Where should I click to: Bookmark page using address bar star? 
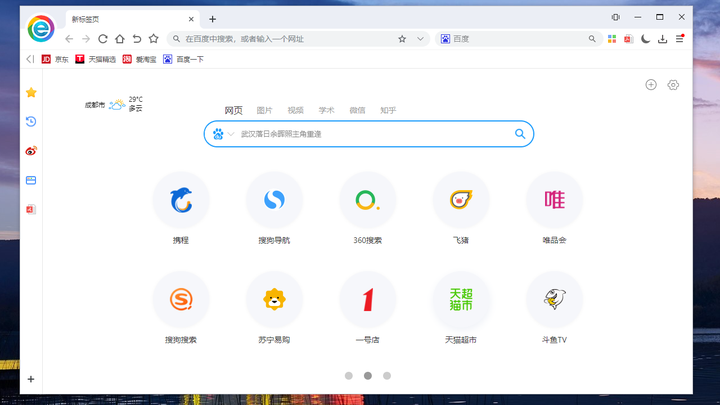(x=402, y=39)
